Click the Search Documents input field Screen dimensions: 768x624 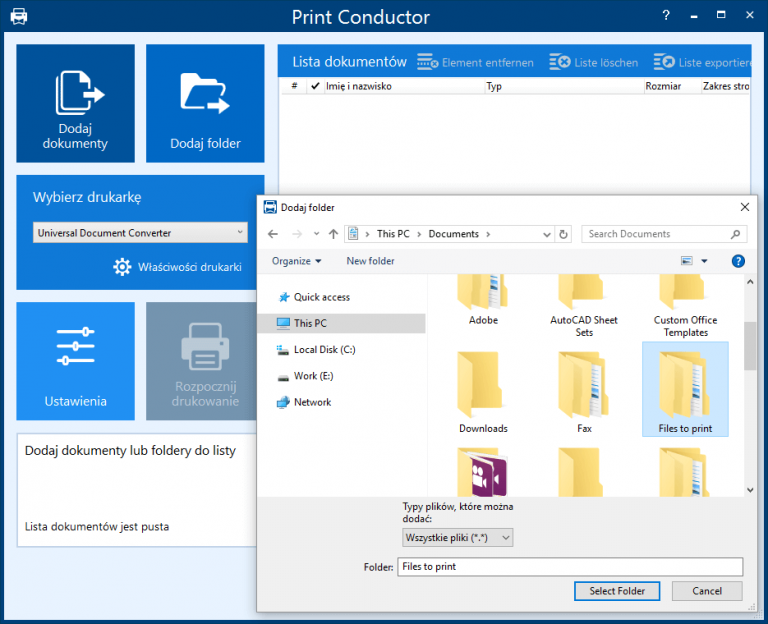point(655,234)
